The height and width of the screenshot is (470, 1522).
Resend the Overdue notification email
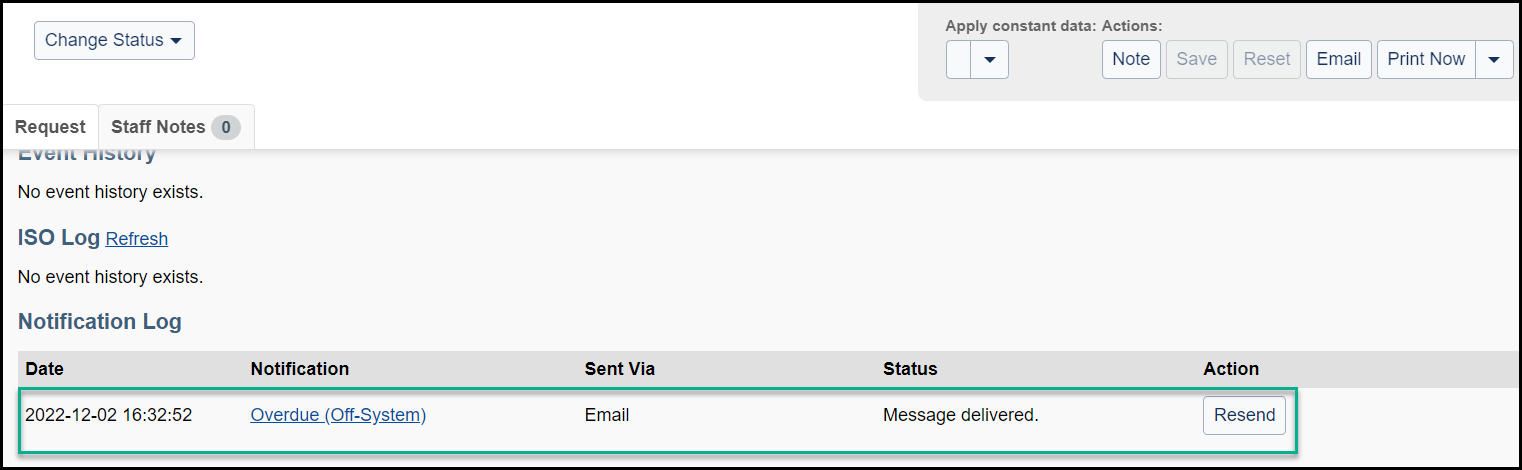point(1244,415)
